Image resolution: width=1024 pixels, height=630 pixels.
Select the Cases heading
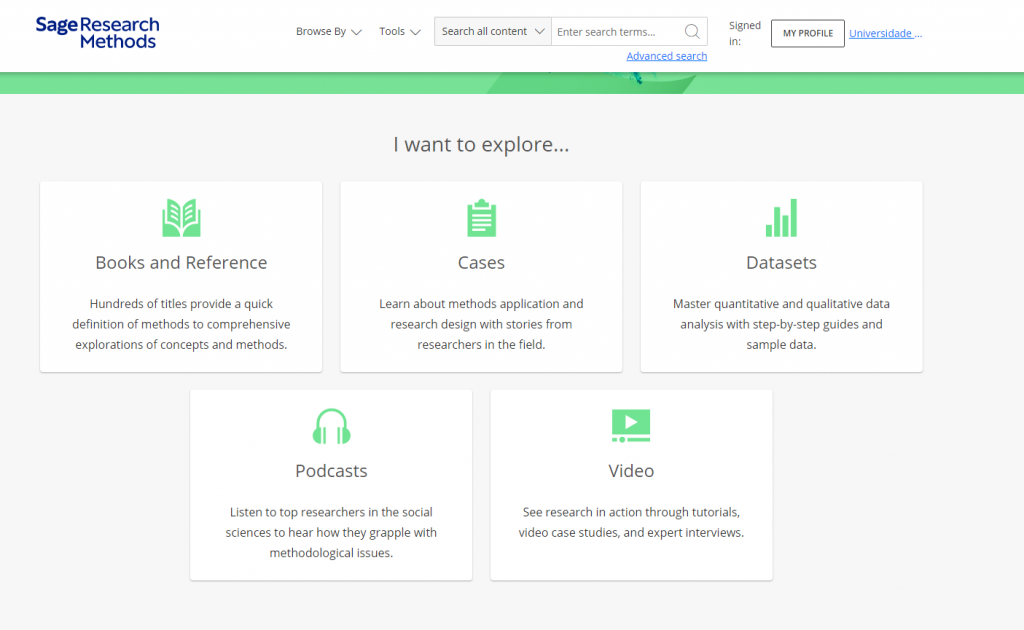[481, 263]
